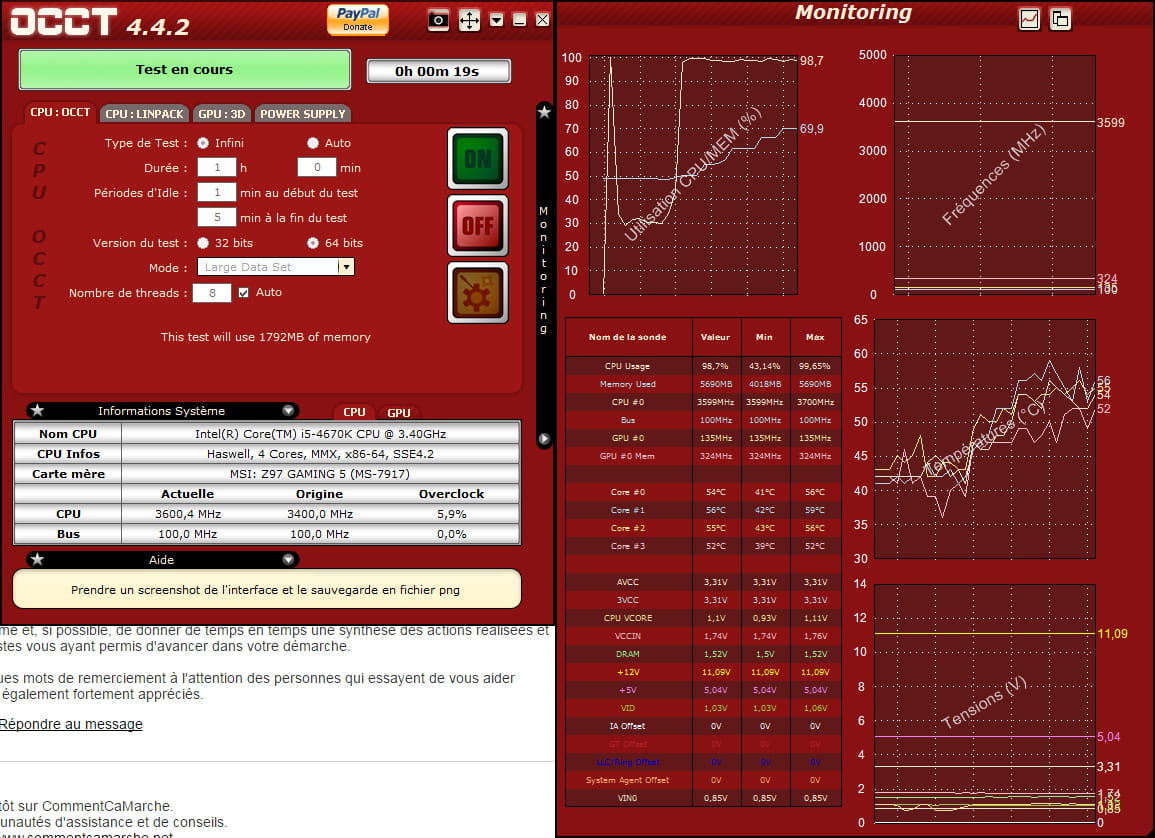
Task: Click the camera screenshot icon
Action: click(x=438, y=19)
